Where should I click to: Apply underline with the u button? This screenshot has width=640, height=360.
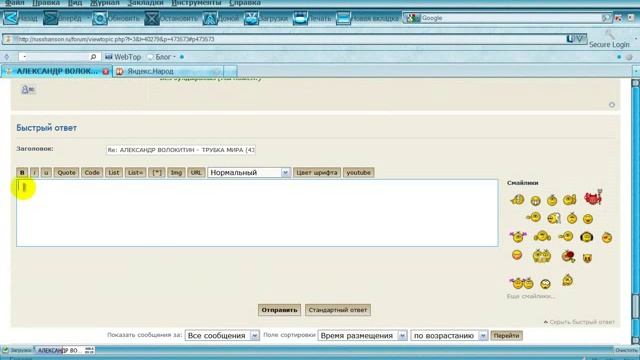46,173
